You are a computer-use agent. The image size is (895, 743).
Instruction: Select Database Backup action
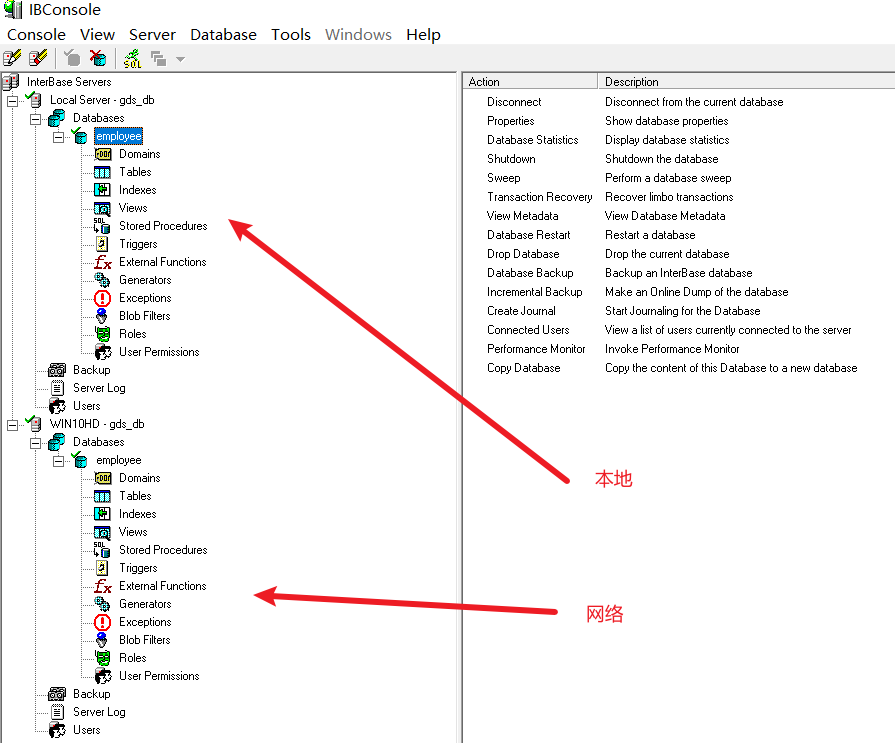tap(530, 273)
